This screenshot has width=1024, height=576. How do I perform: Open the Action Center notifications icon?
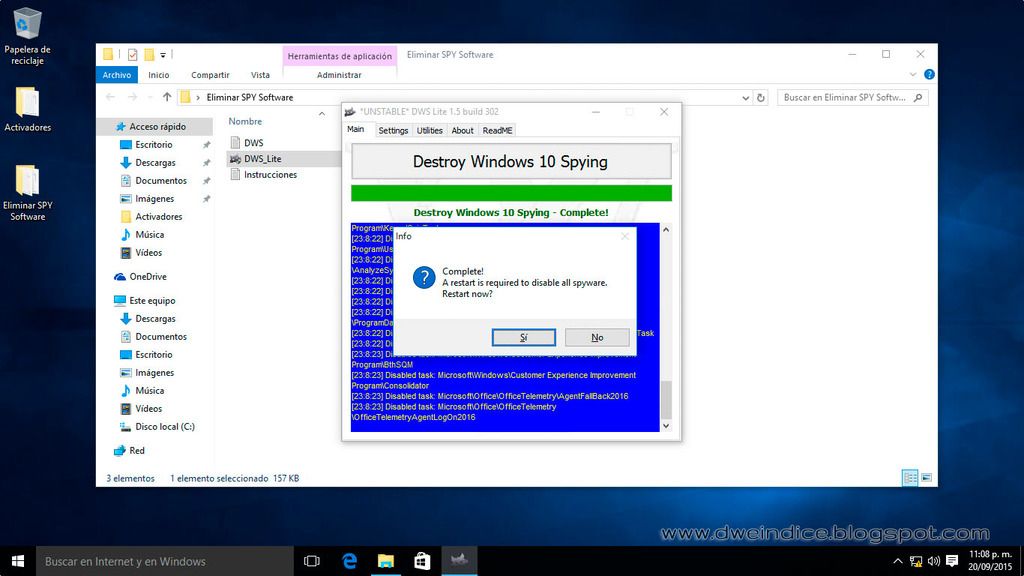click(951, 561)
